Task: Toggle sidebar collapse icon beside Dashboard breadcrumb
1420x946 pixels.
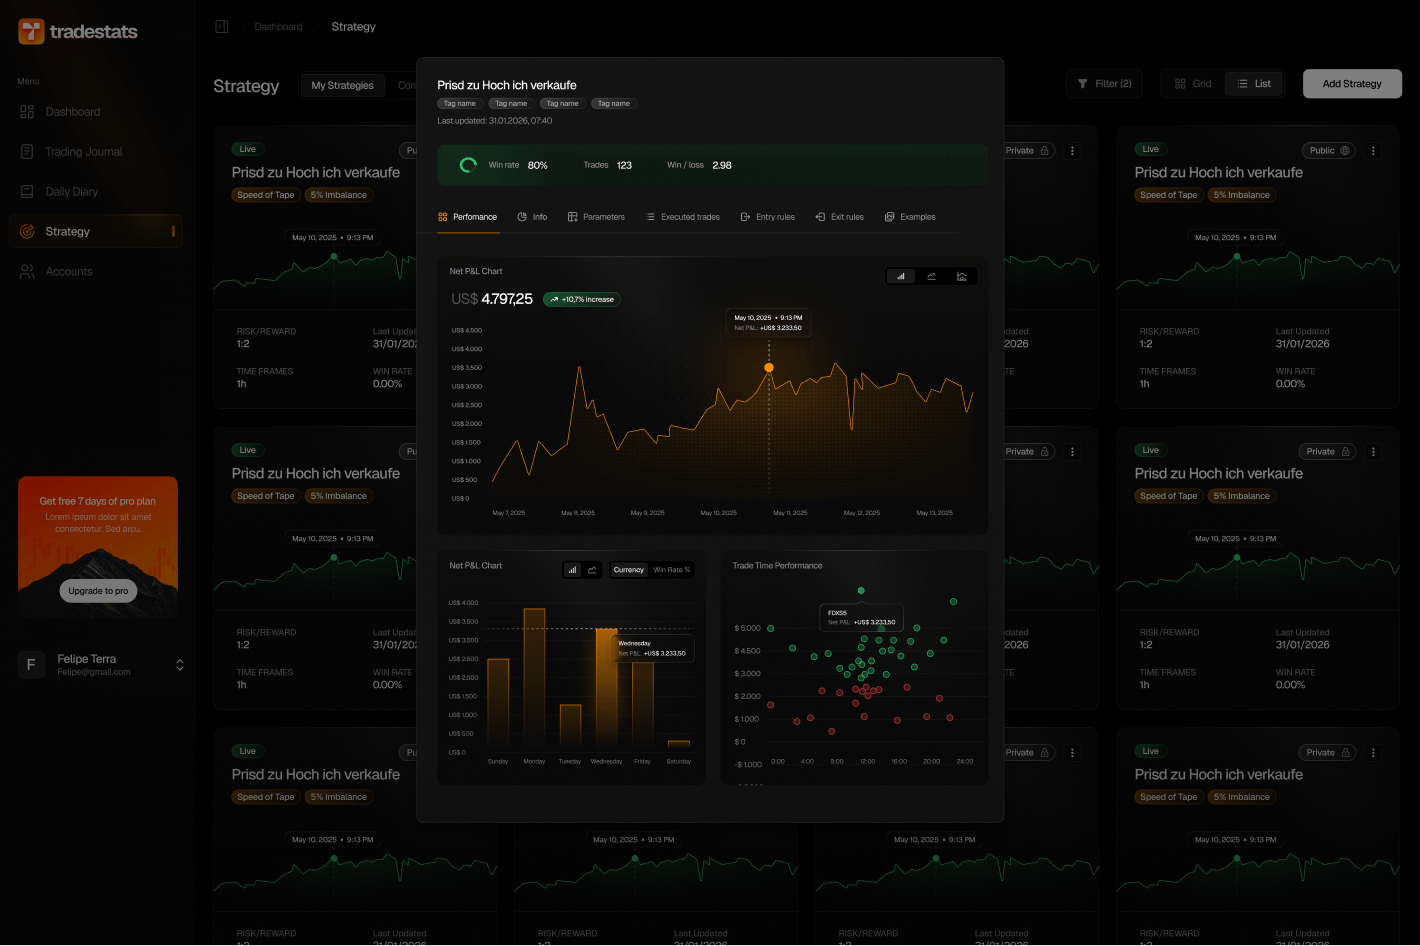Action: point(222,27)
